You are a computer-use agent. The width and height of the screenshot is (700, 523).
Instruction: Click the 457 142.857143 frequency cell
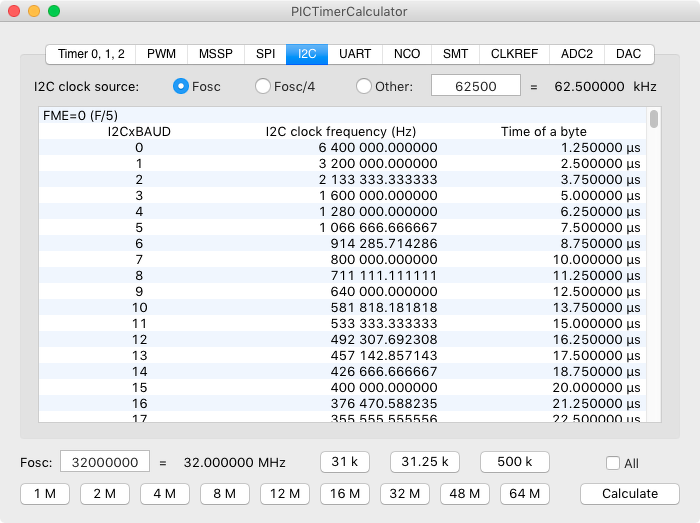[384, 356]
